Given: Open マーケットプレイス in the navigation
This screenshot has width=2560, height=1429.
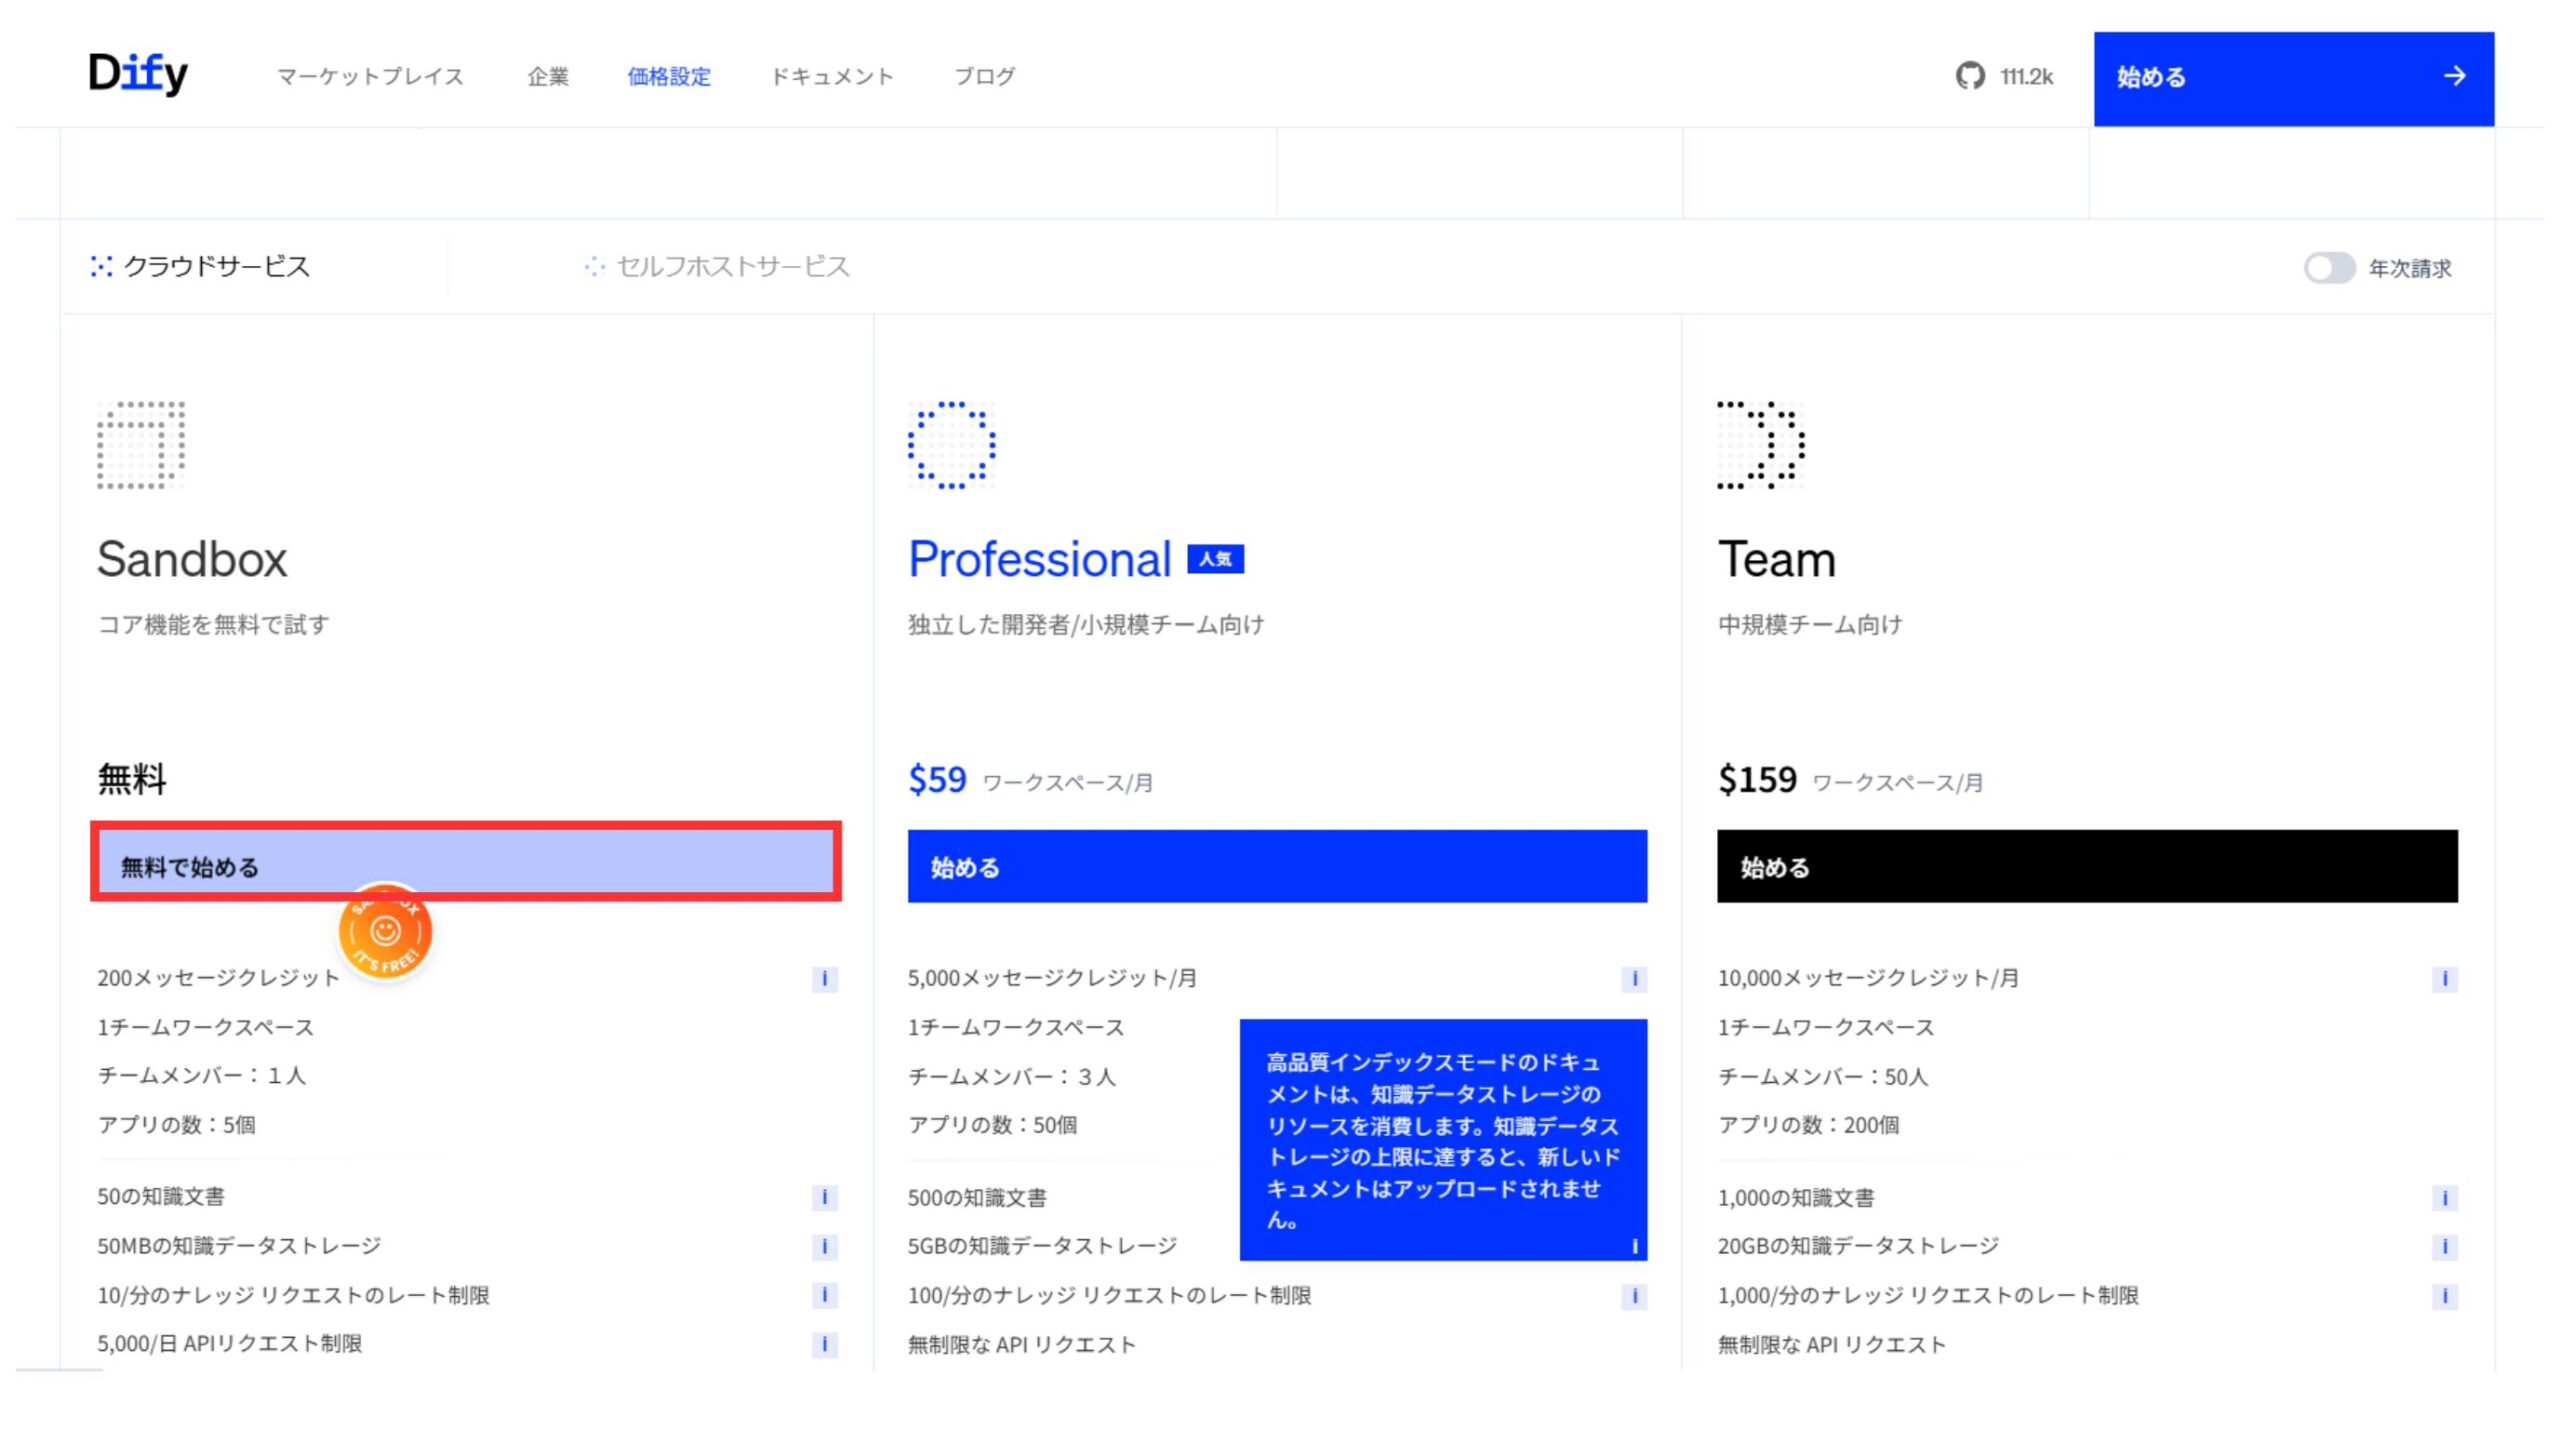Looking at the screenshot, I should pos(370,76).
